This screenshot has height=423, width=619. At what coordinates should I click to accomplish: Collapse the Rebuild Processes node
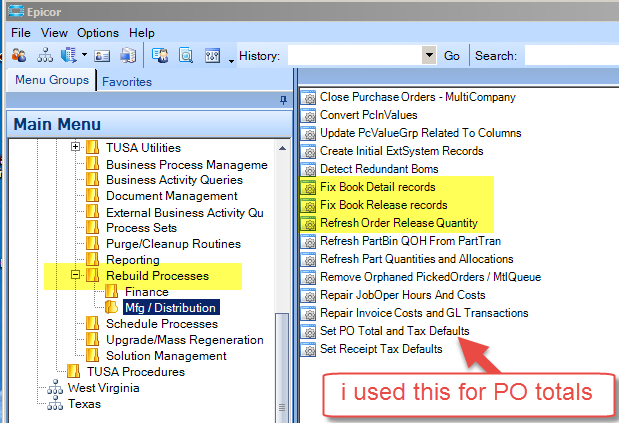click(x=75, y=275)
